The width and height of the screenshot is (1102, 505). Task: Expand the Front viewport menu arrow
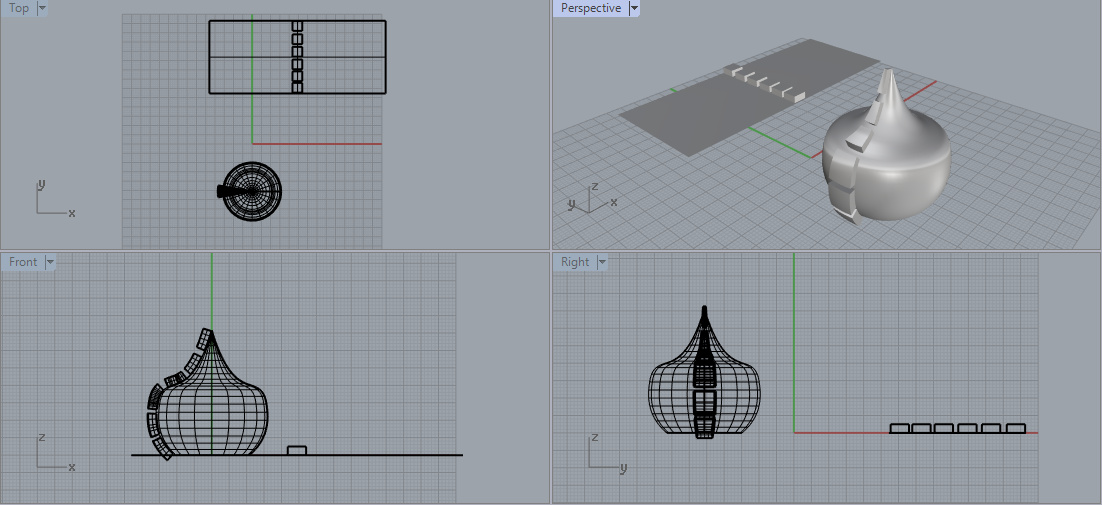[x=50, y=263]
